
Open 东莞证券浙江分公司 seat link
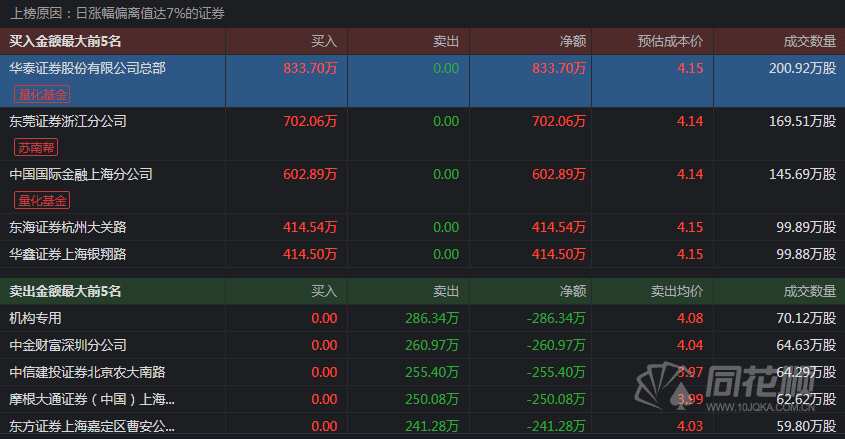pos(68,121)
